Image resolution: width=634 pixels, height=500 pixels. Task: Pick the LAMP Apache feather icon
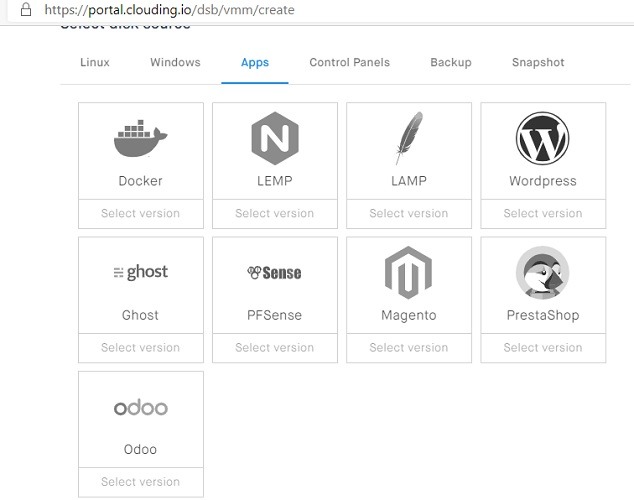[x=409, y=138]
